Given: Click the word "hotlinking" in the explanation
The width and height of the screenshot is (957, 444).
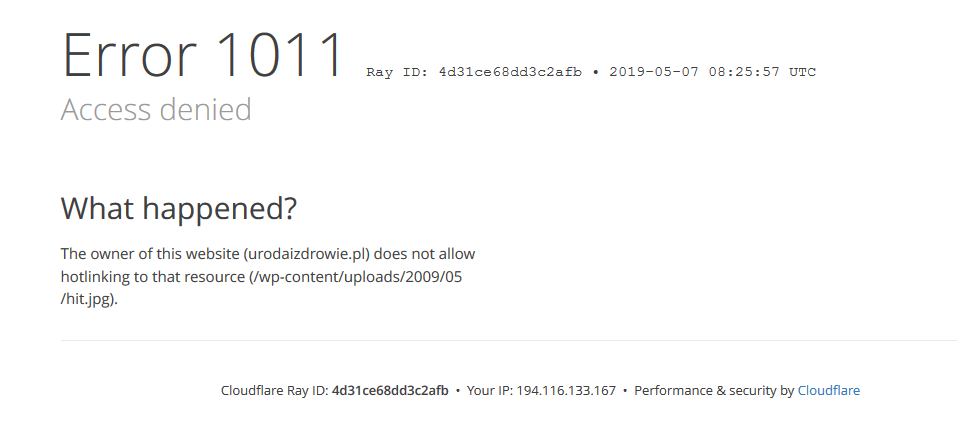Looking at the screenshot, I should [98, 276].
